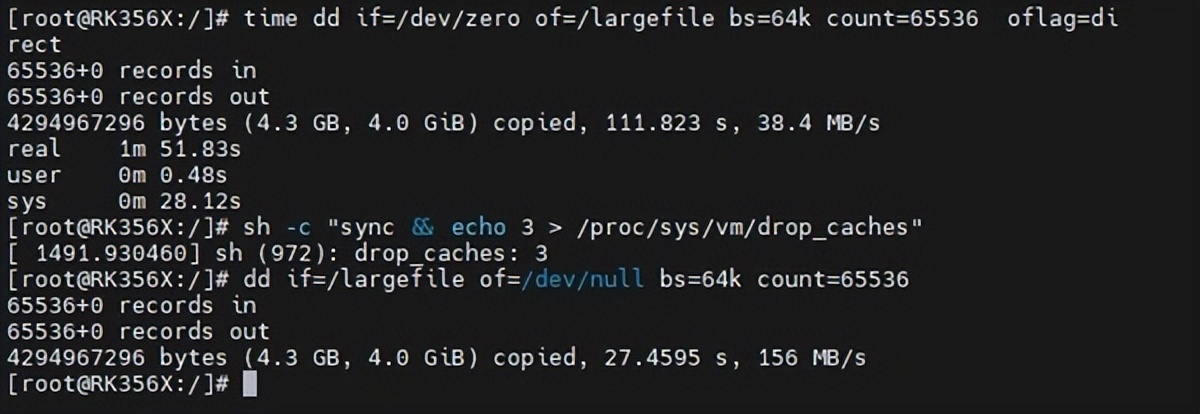
Task: Click the blue '/dev/null' in the read command
Action: click(x=584, y=279)
